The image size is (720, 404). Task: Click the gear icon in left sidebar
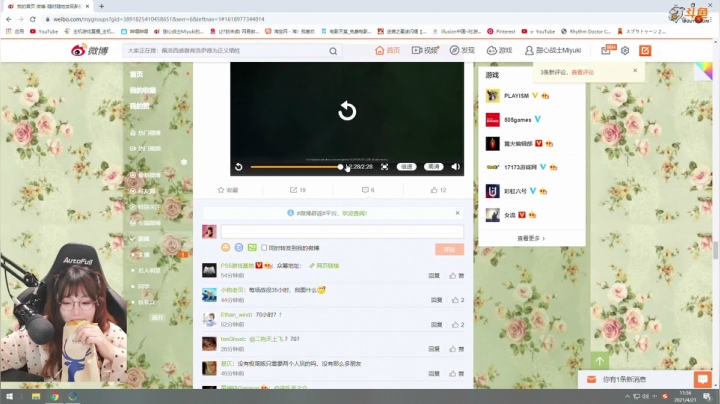[184, 162]
